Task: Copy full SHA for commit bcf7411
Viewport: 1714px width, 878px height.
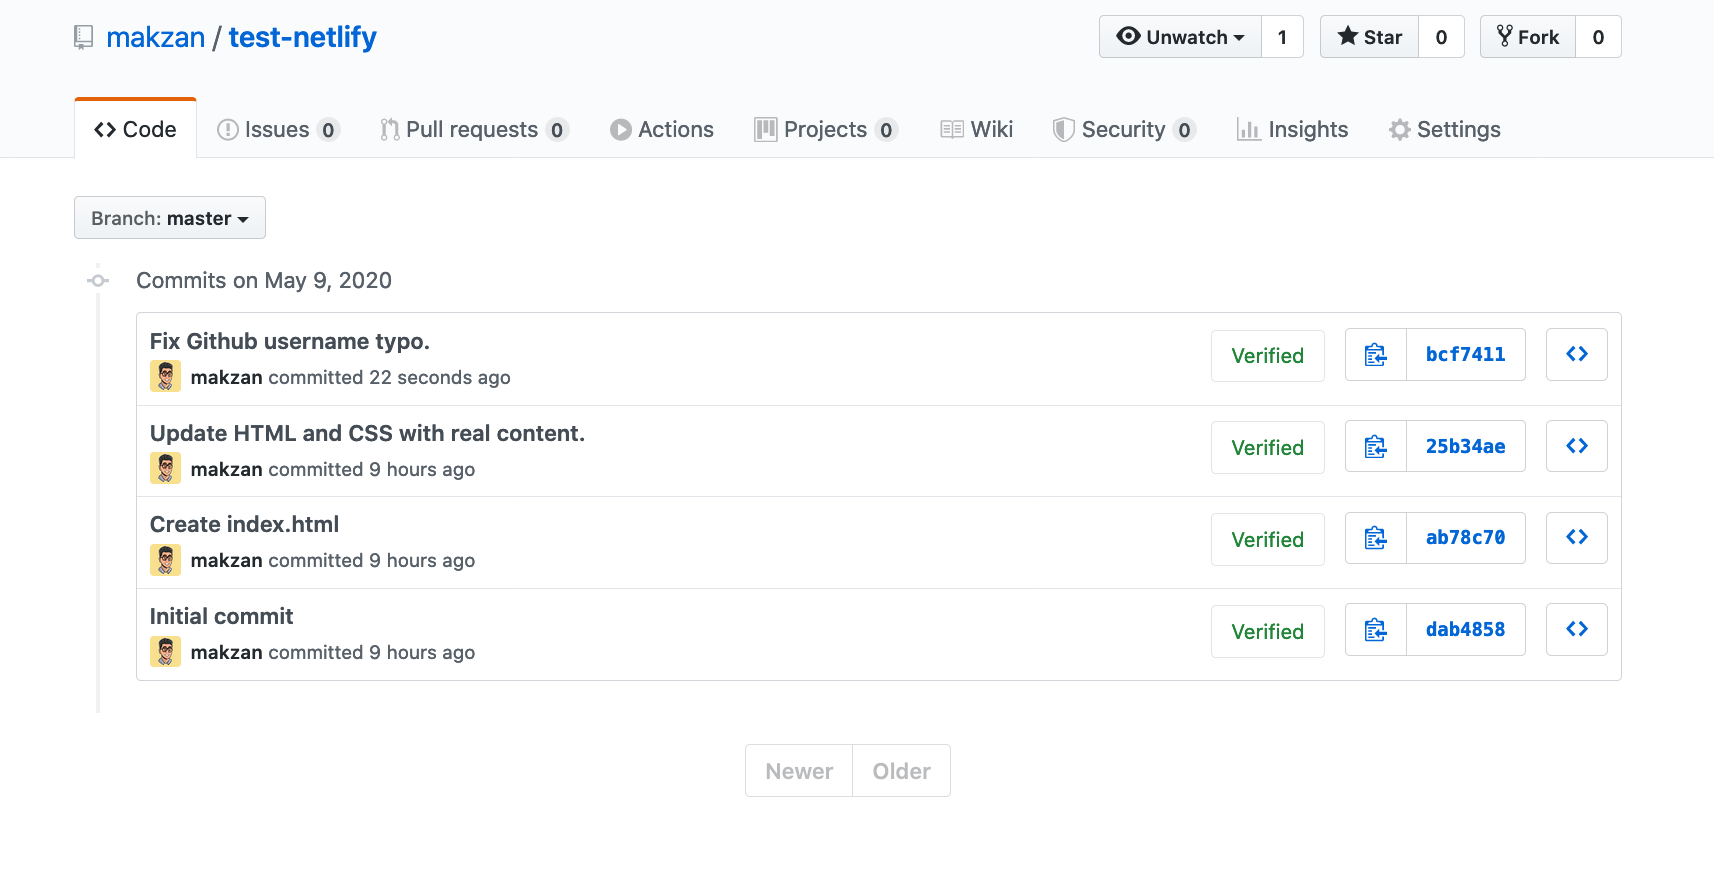Action: (1376, 354)
